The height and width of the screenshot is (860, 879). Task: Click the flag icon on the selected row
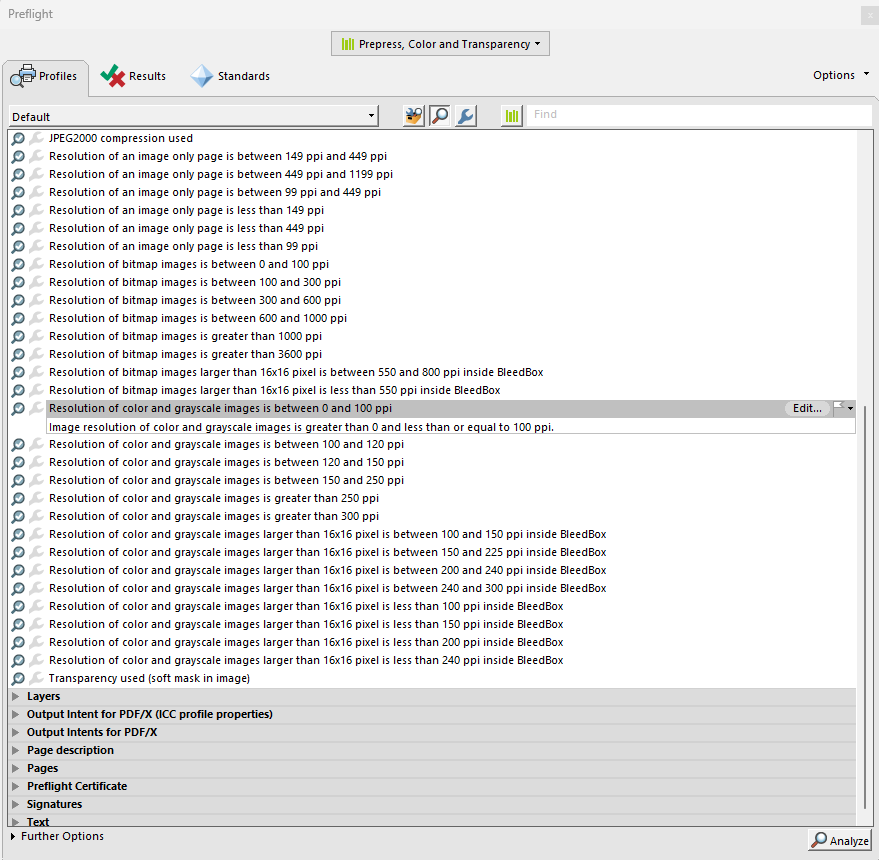839,408
